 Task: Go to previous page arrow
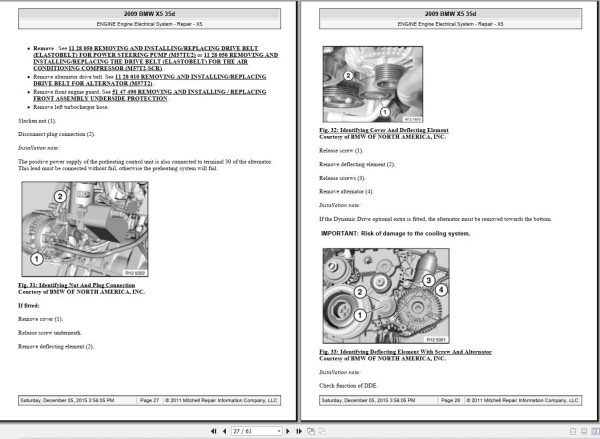click(x=225, y=431)
